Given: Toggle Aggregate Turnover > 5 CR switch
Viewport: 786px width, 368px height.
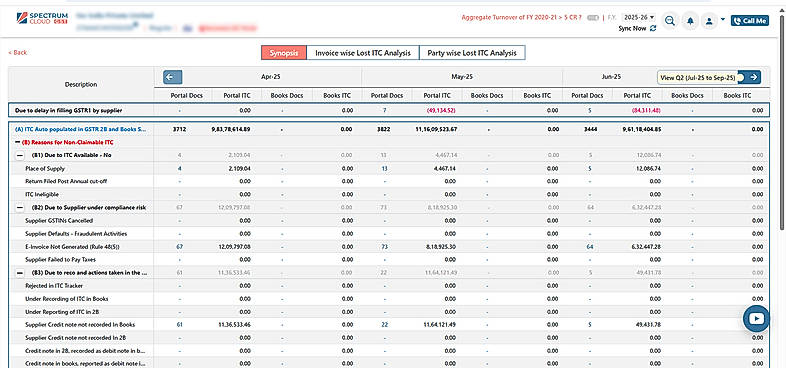Looking at the screenshot, I should pyautogui.click(x=593, y=18).
